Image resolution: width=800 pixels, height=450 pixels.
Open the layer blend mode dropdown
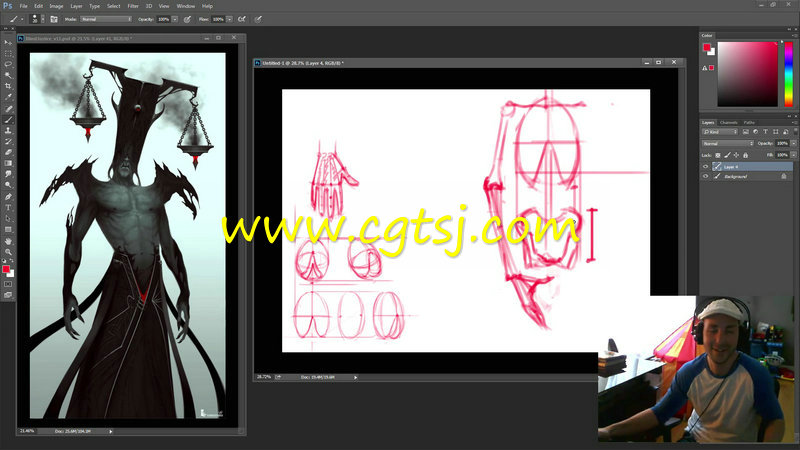[728, 143]
